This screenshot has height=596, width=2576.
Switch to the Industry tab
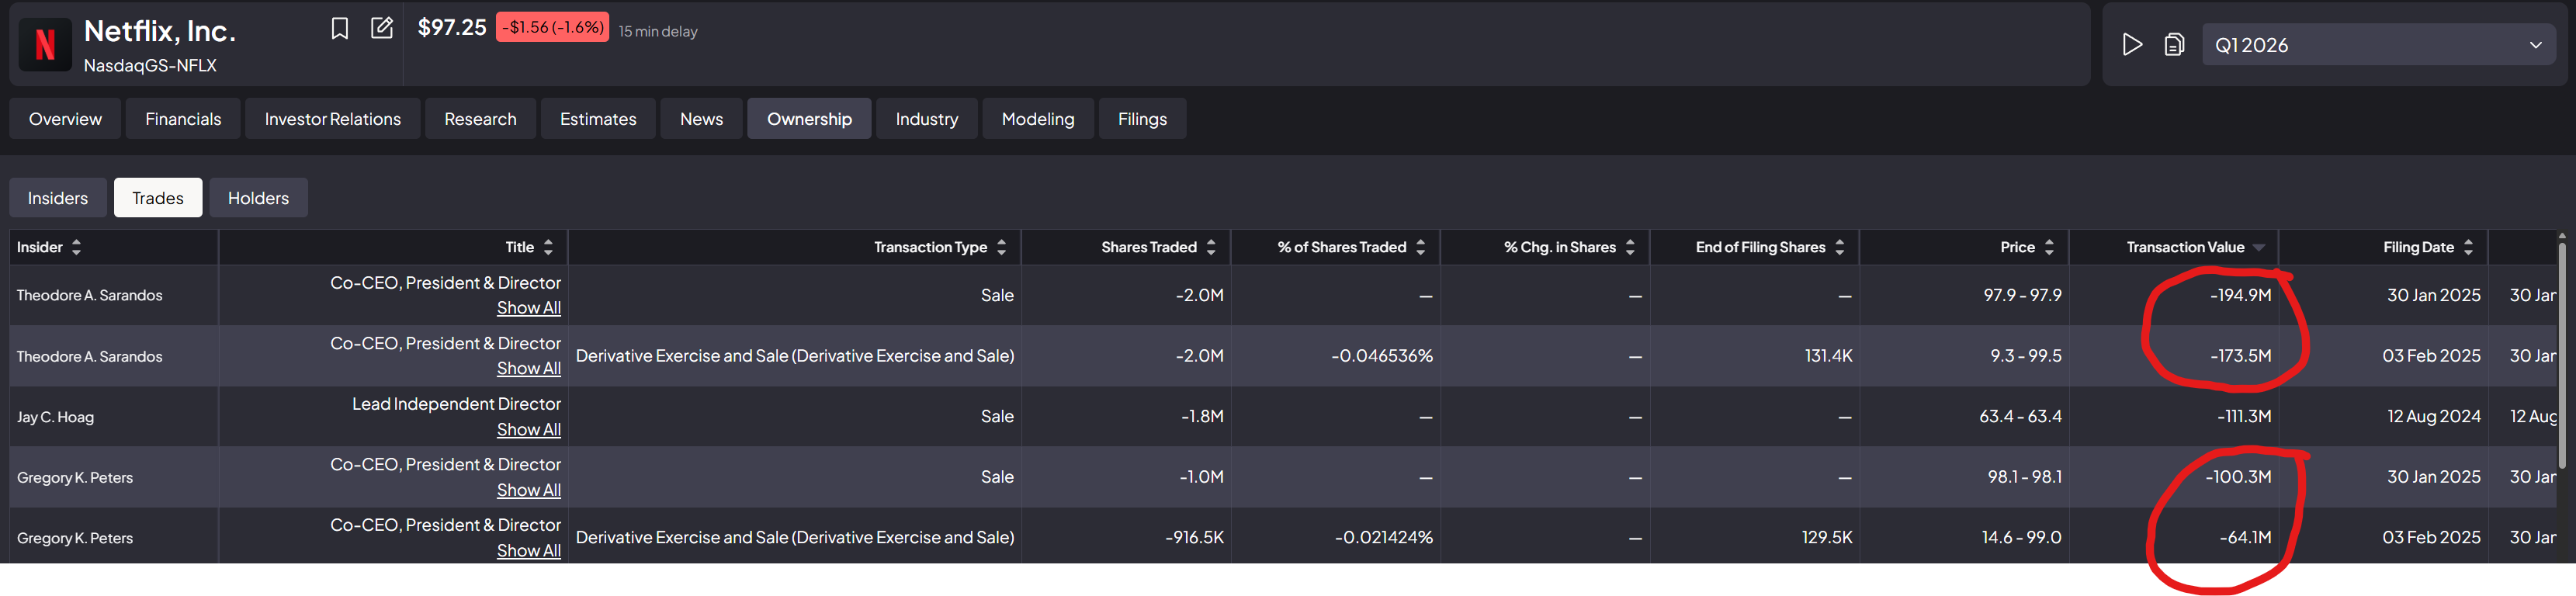coord(927,119)
